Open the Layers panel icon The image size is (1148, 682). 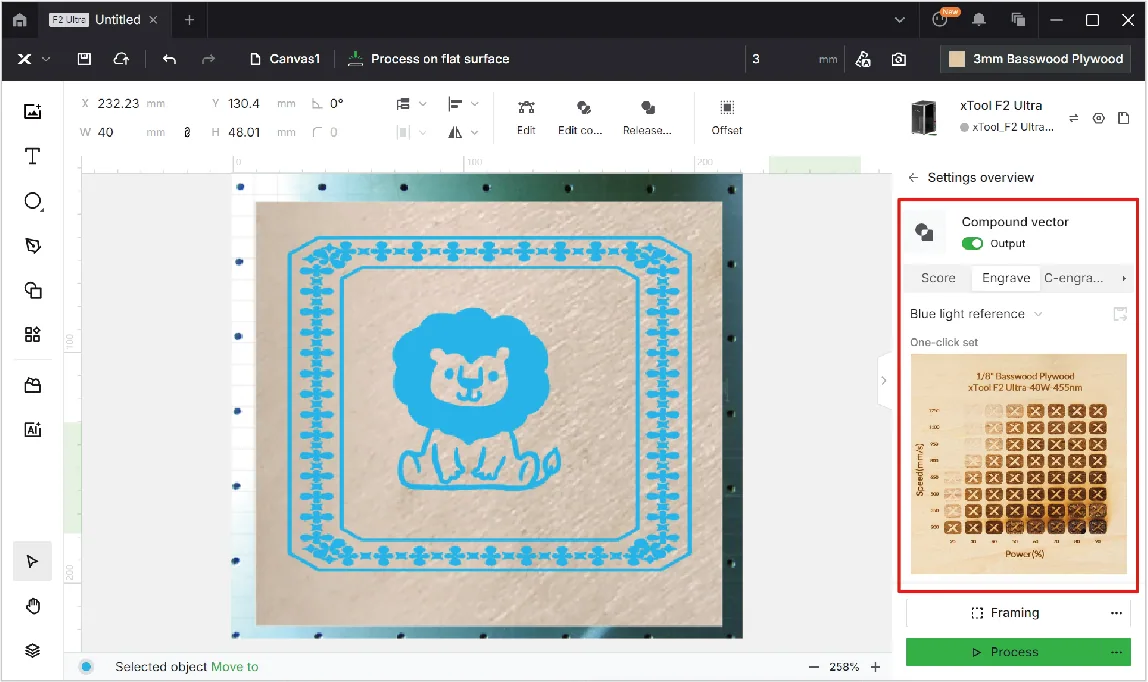point(32,650)
